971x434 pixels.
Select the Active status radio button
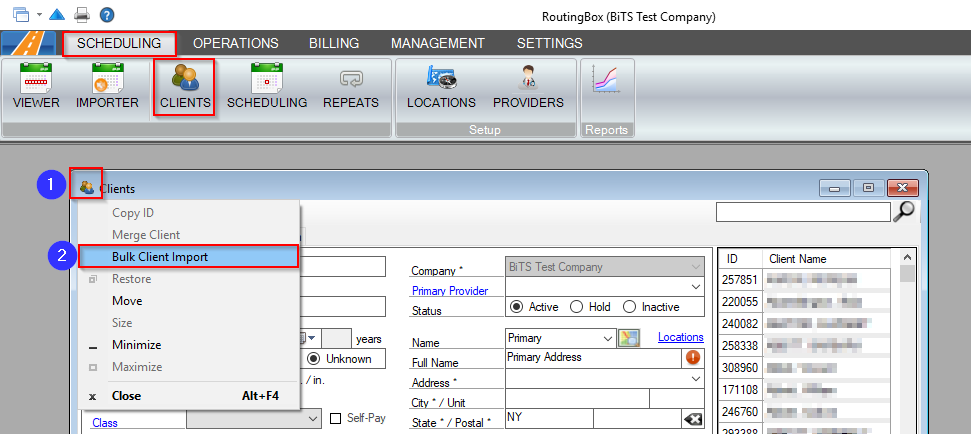tap(517, 307)
